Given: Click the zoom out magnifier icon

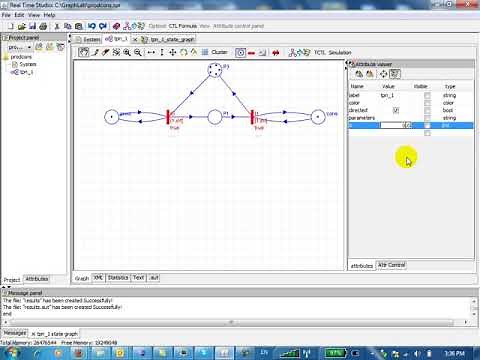Looking at the screenshot, I should click(x=137, y=52).
